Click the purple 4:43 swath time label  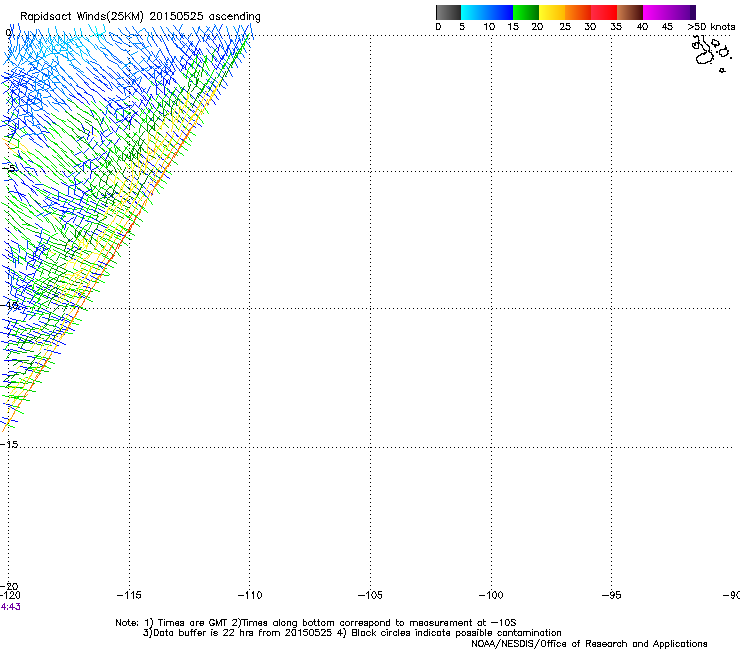10,607
